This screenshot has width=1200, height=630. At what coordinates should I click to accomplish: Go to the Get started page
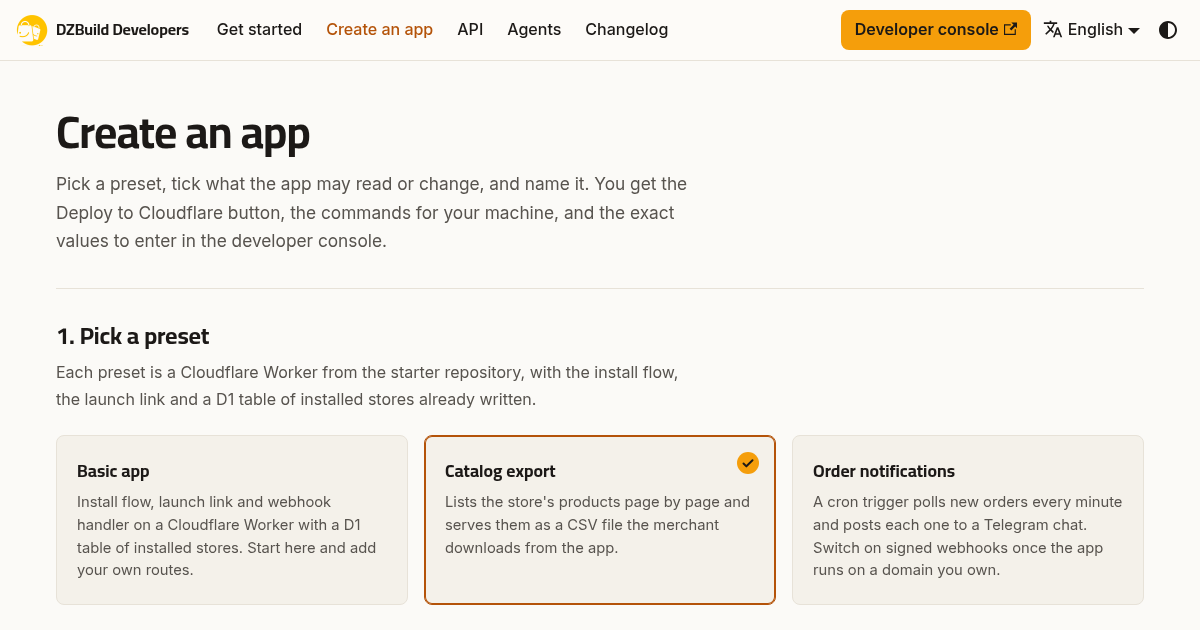pos(259,30)
